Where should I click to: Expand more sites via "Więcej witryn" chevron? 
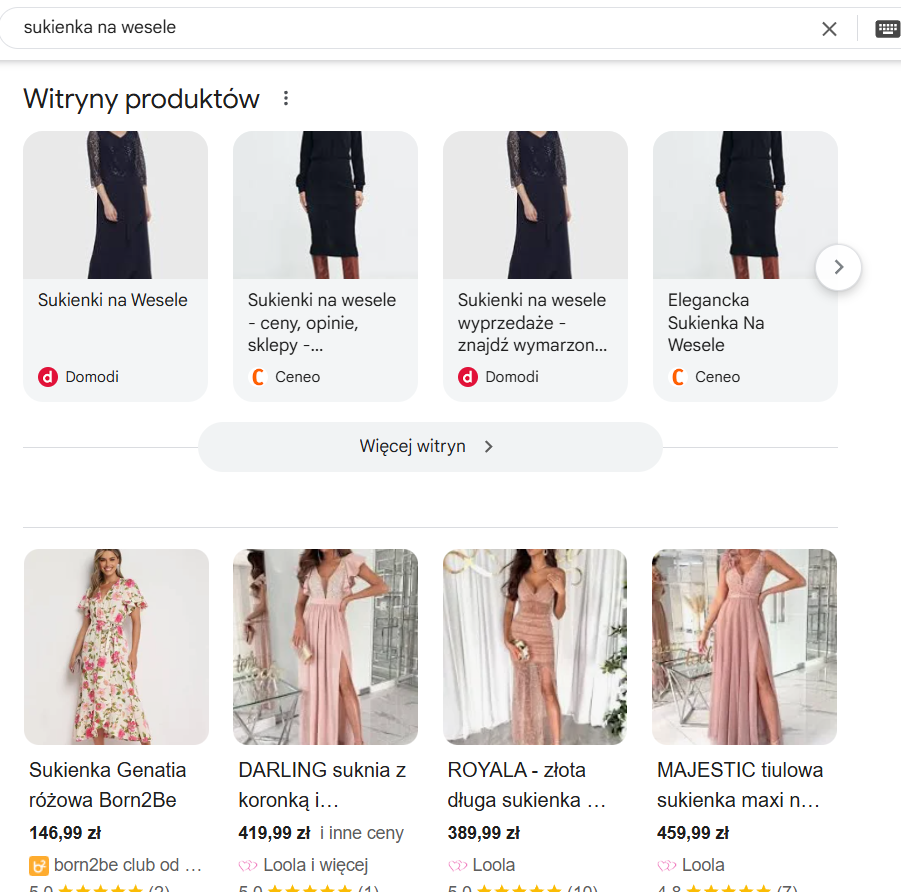(x=489, y=447)
